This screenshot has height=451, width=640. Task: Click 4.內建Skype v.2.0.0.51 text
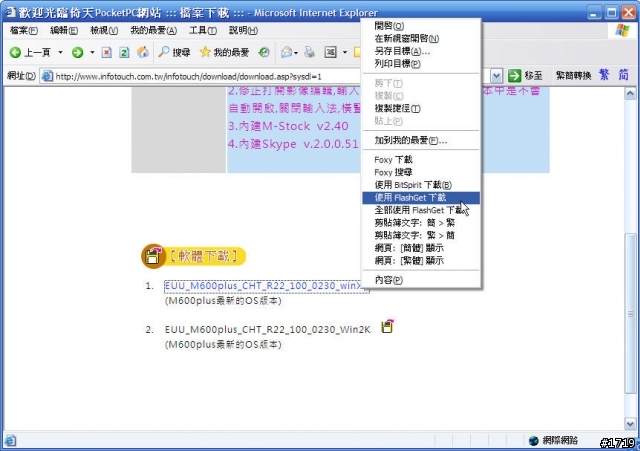pyautogui.click(x=293, y=144)
